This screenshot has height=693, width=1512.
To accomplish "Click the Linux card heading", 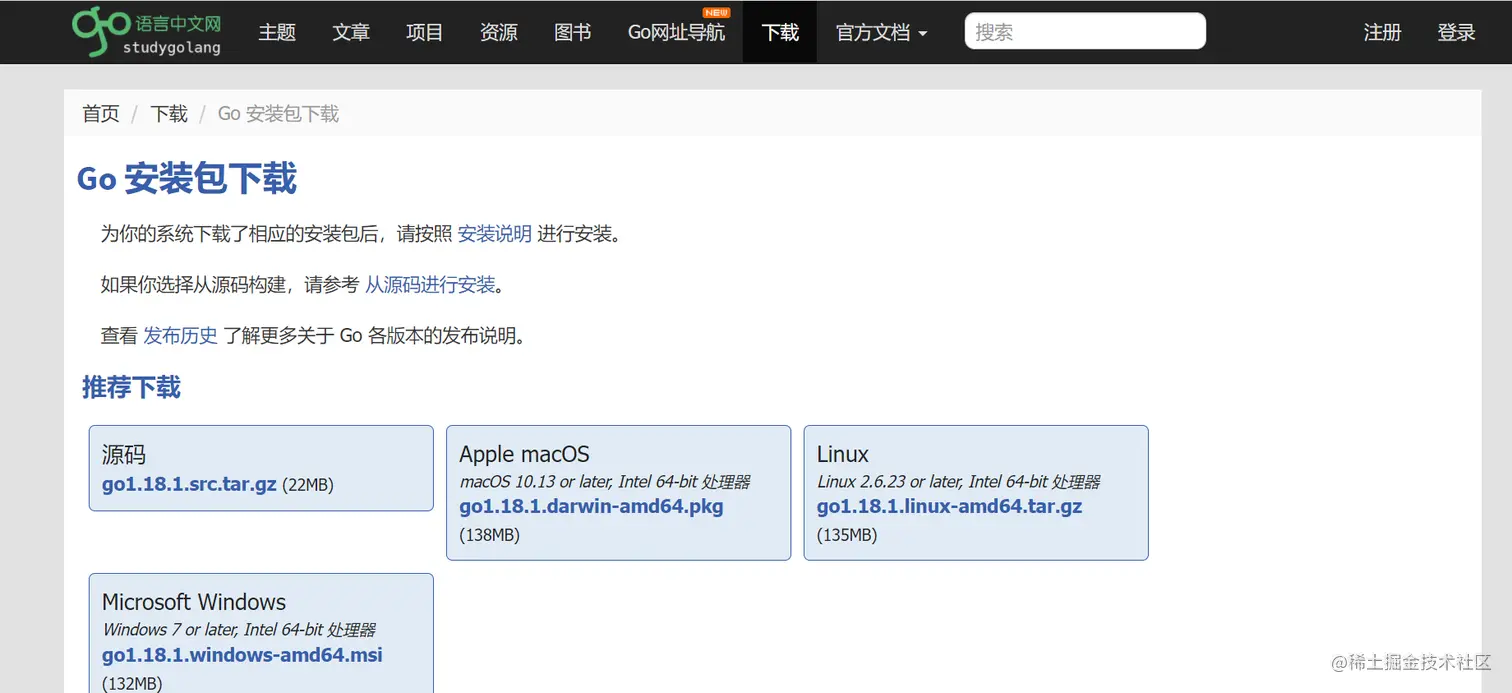I will click(842, 455).
